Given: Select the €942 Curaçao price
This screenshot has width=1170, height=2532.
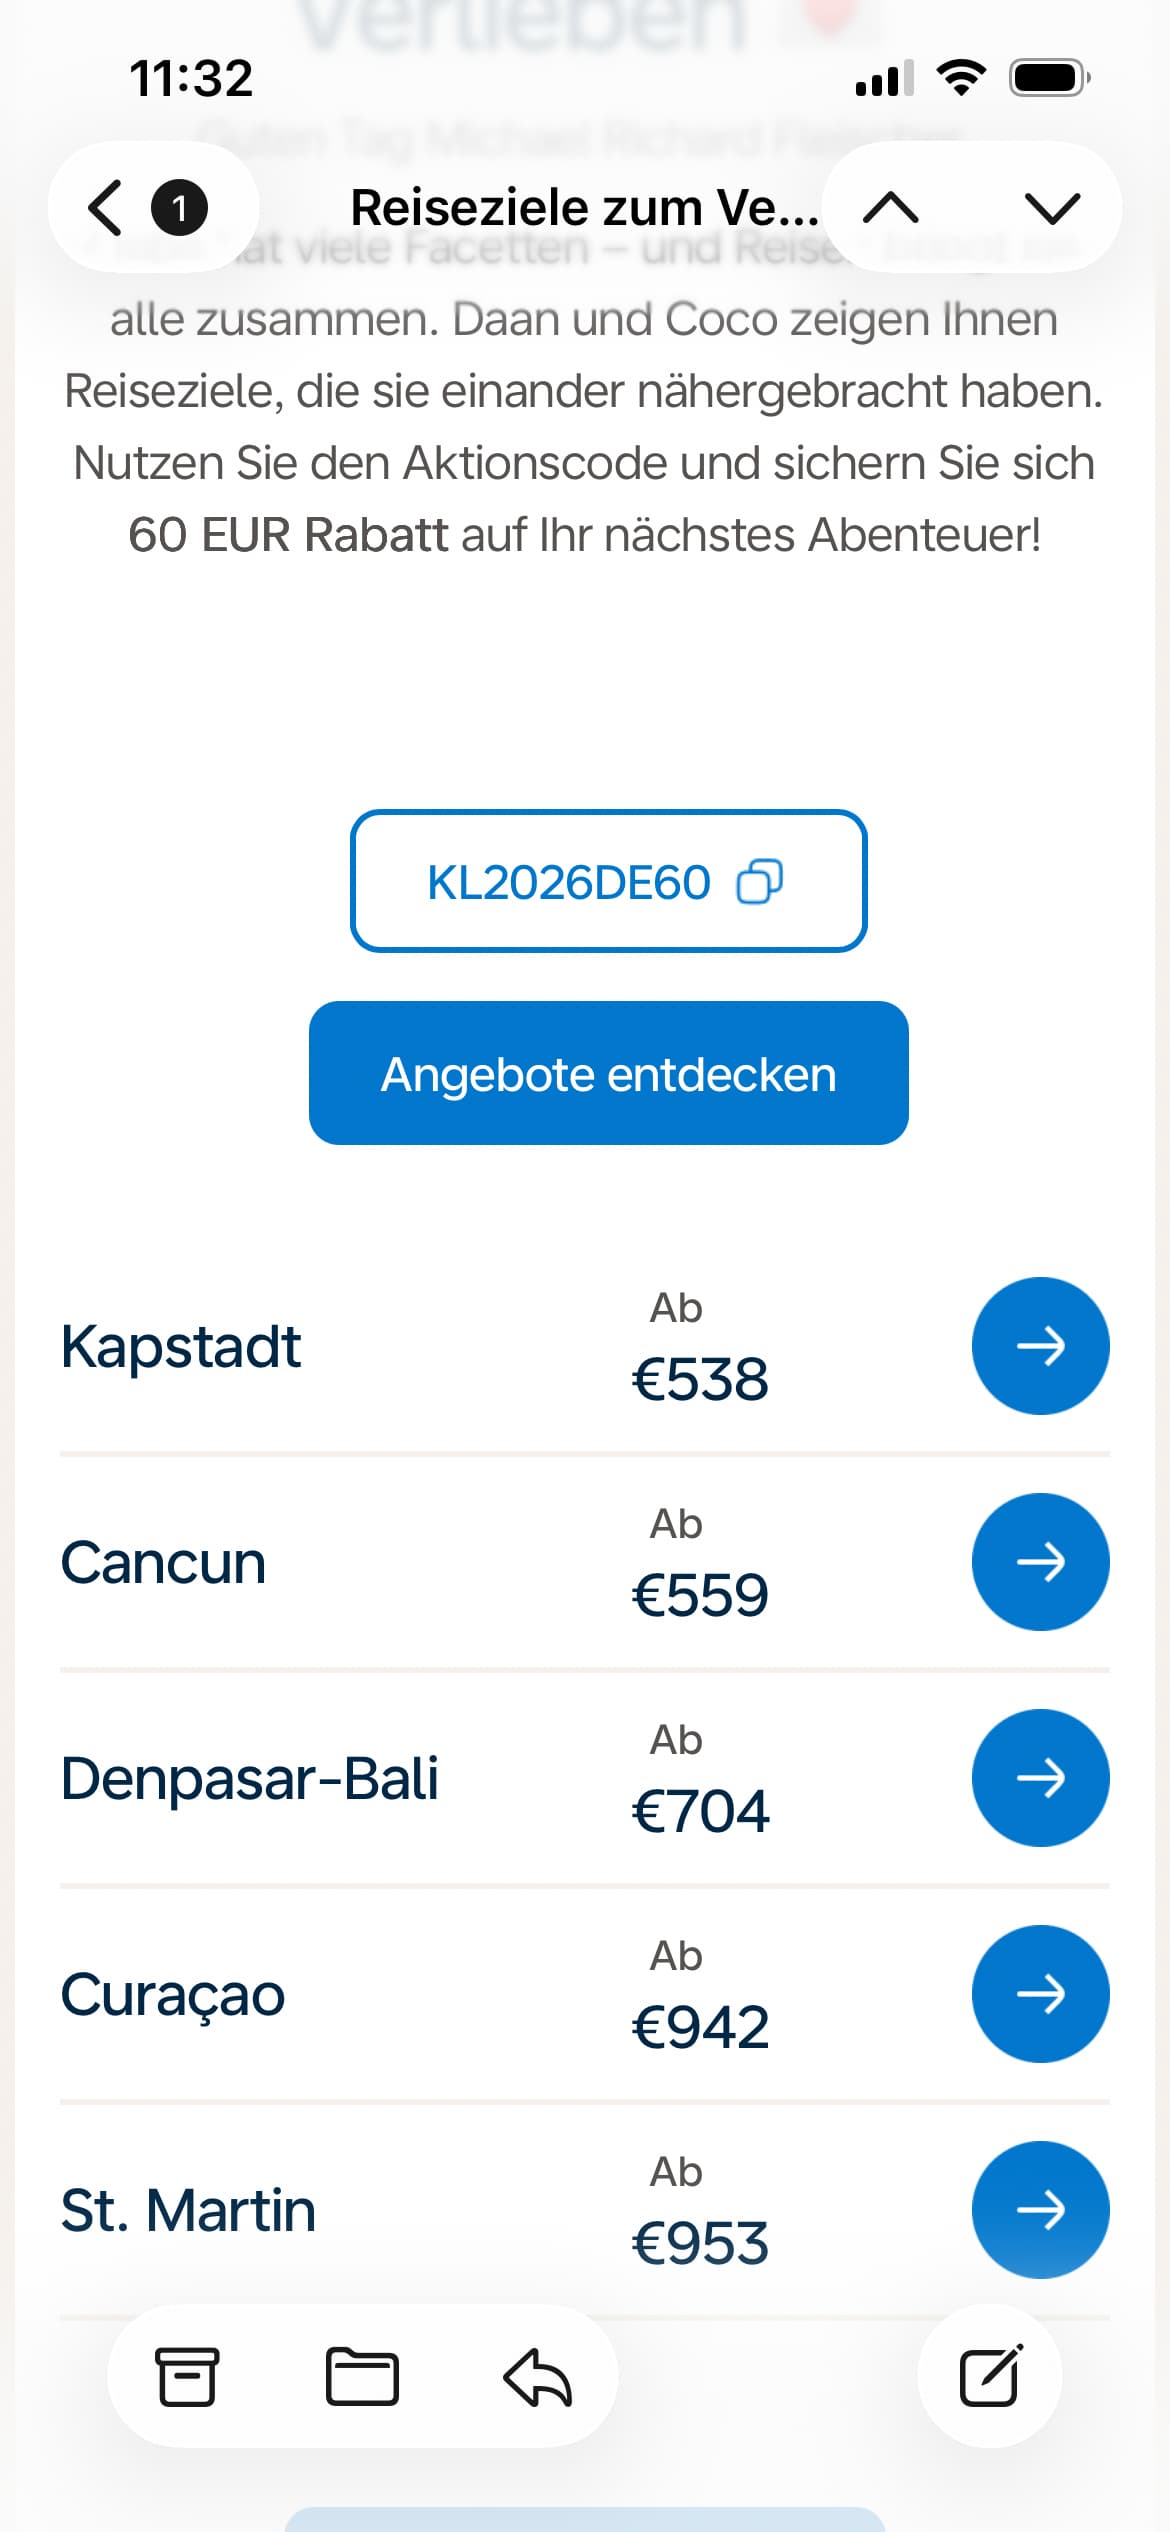Looking at the screenshot, I should [x=700, y=2027].
